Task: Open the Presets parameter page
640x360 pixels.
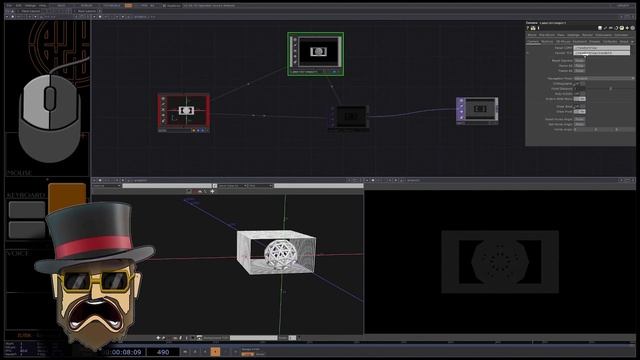Action: click(595, 42)
